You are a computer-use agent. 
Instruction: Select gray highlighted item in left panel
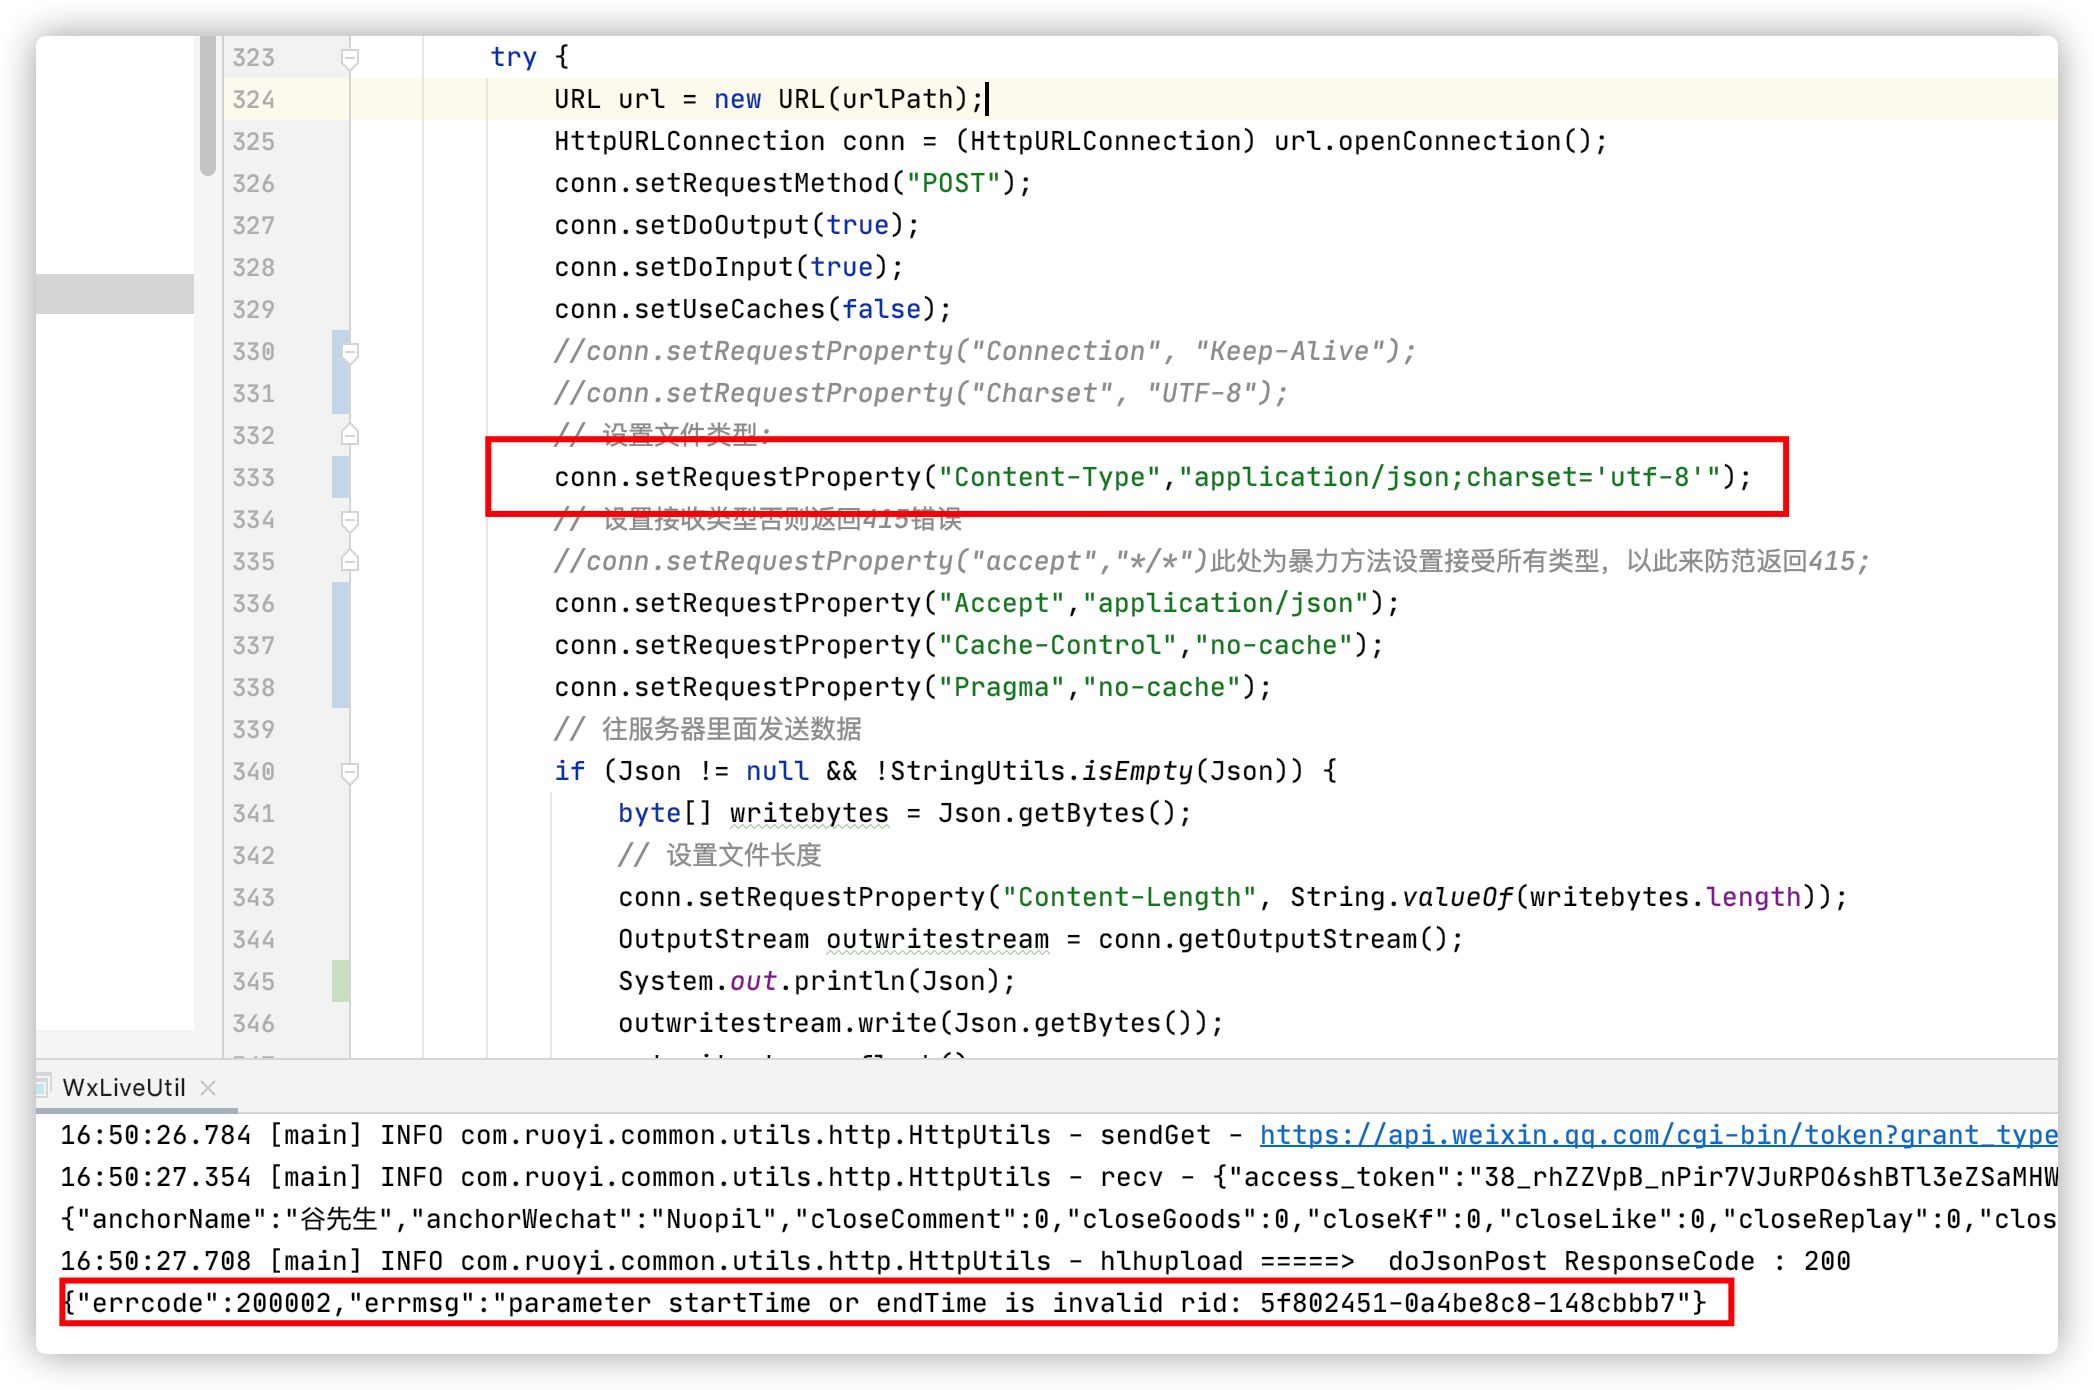click(x=115, y=294)
